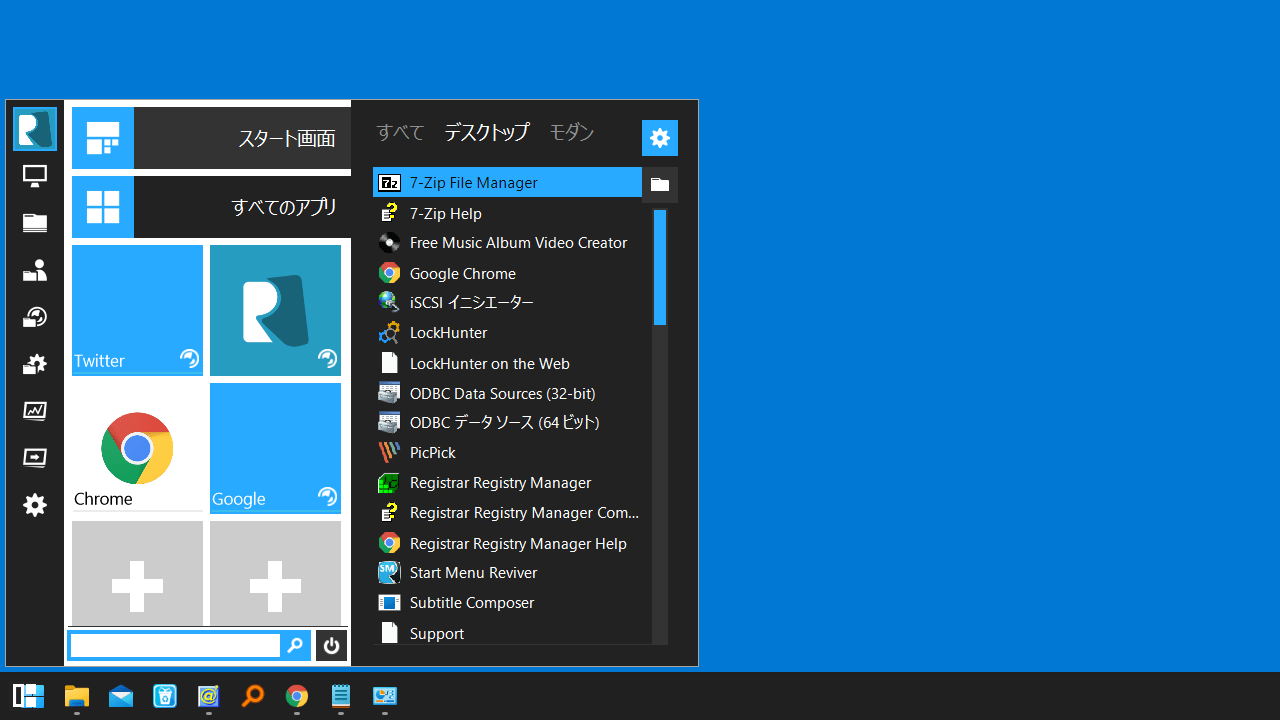Switch to the すべて tab

(x=400, y=132)
